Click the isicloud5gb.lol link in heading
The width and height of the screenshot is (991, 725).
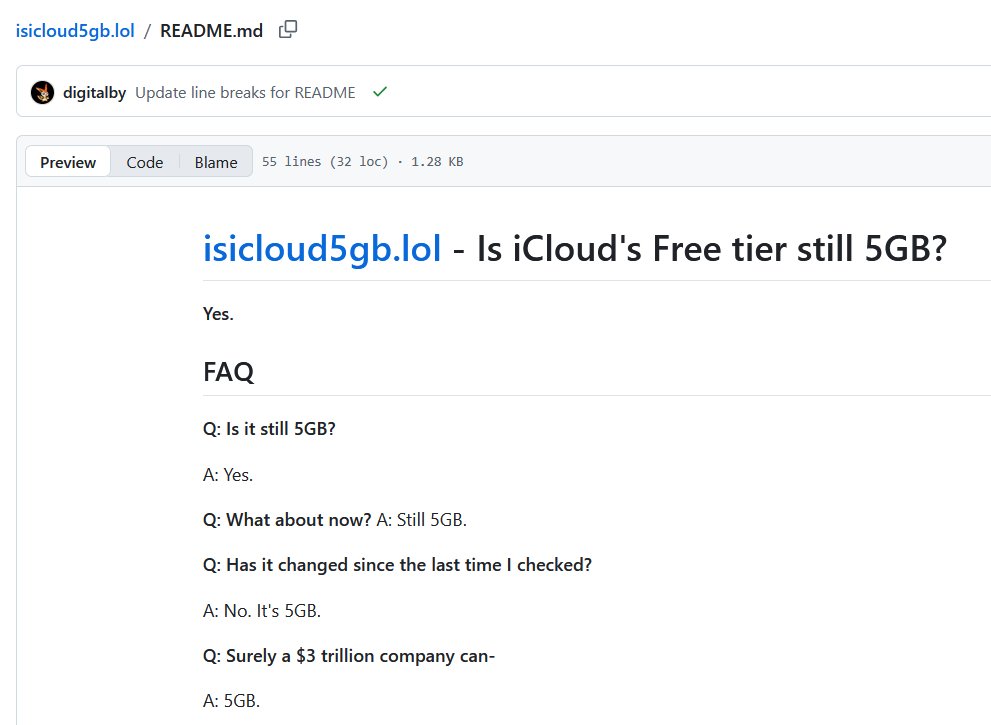(322, 249)
